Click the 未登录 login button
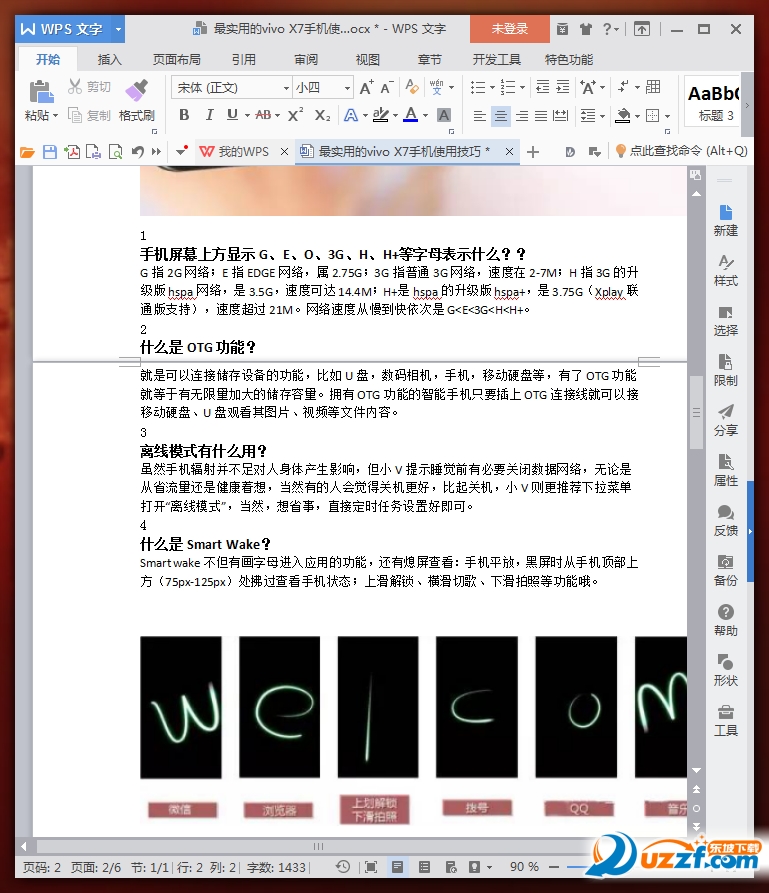769x893 pixels. coord(510,29)
